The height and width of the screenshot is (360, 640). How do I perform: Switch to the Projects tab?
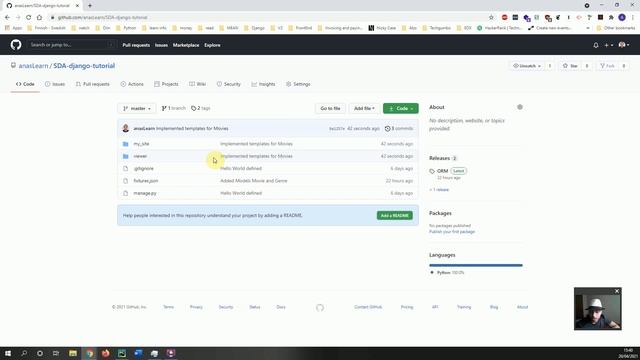click(x=166, y=84)
